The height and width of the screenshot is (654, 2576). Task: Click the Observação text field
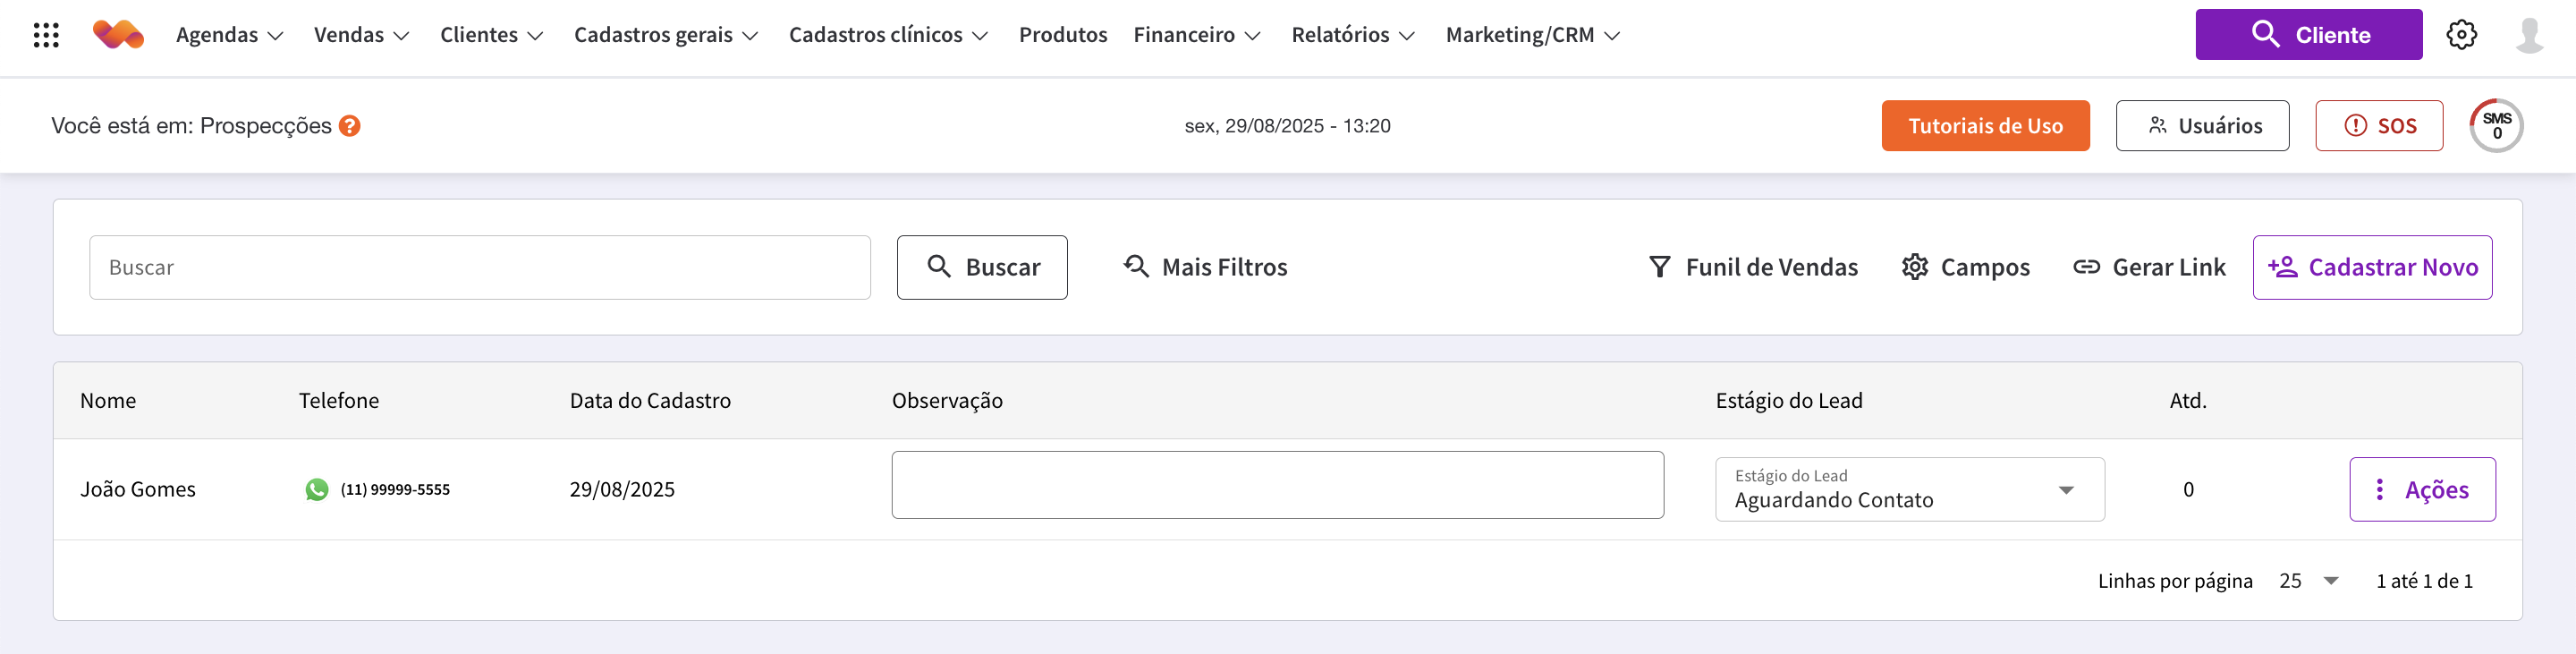click(x=1277, y=485)
